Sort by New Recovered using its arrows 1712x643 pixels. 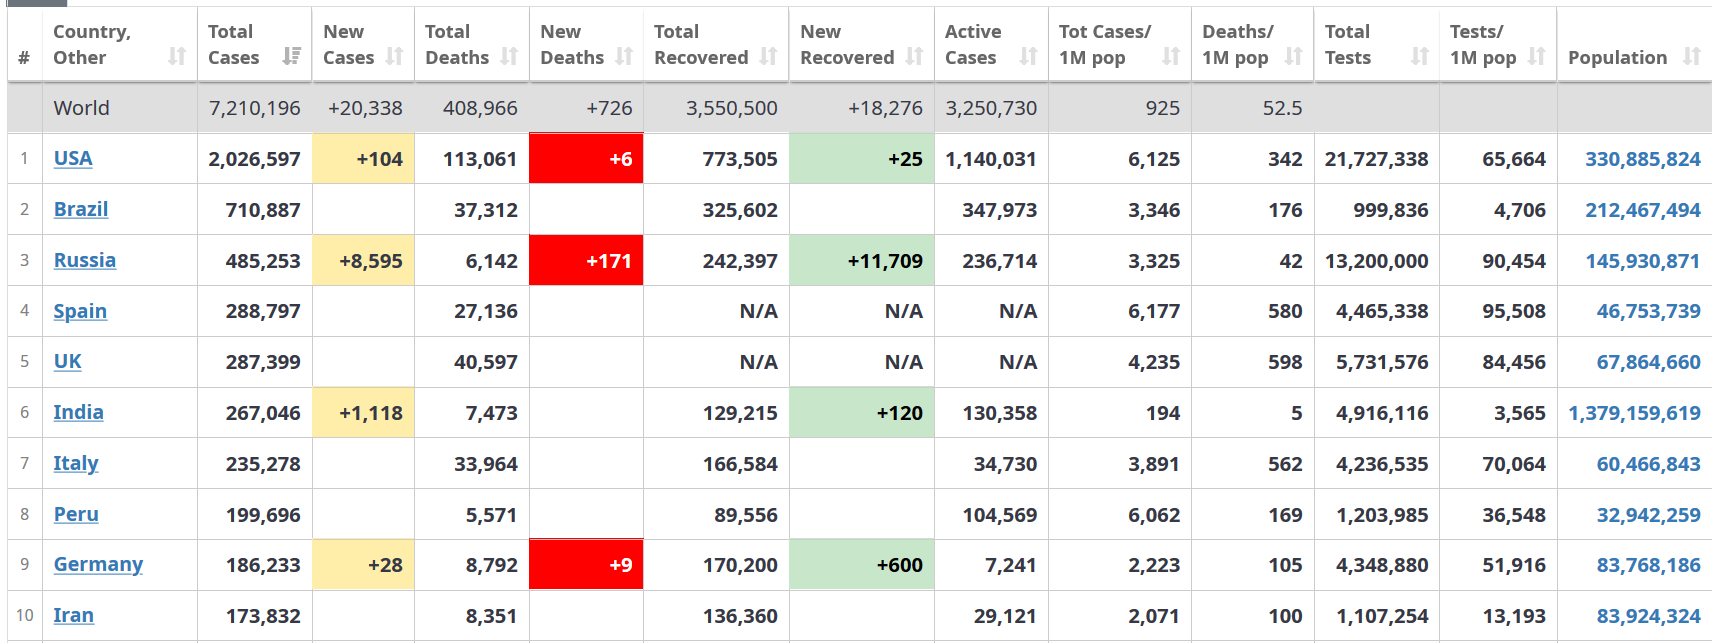[915, 57]
